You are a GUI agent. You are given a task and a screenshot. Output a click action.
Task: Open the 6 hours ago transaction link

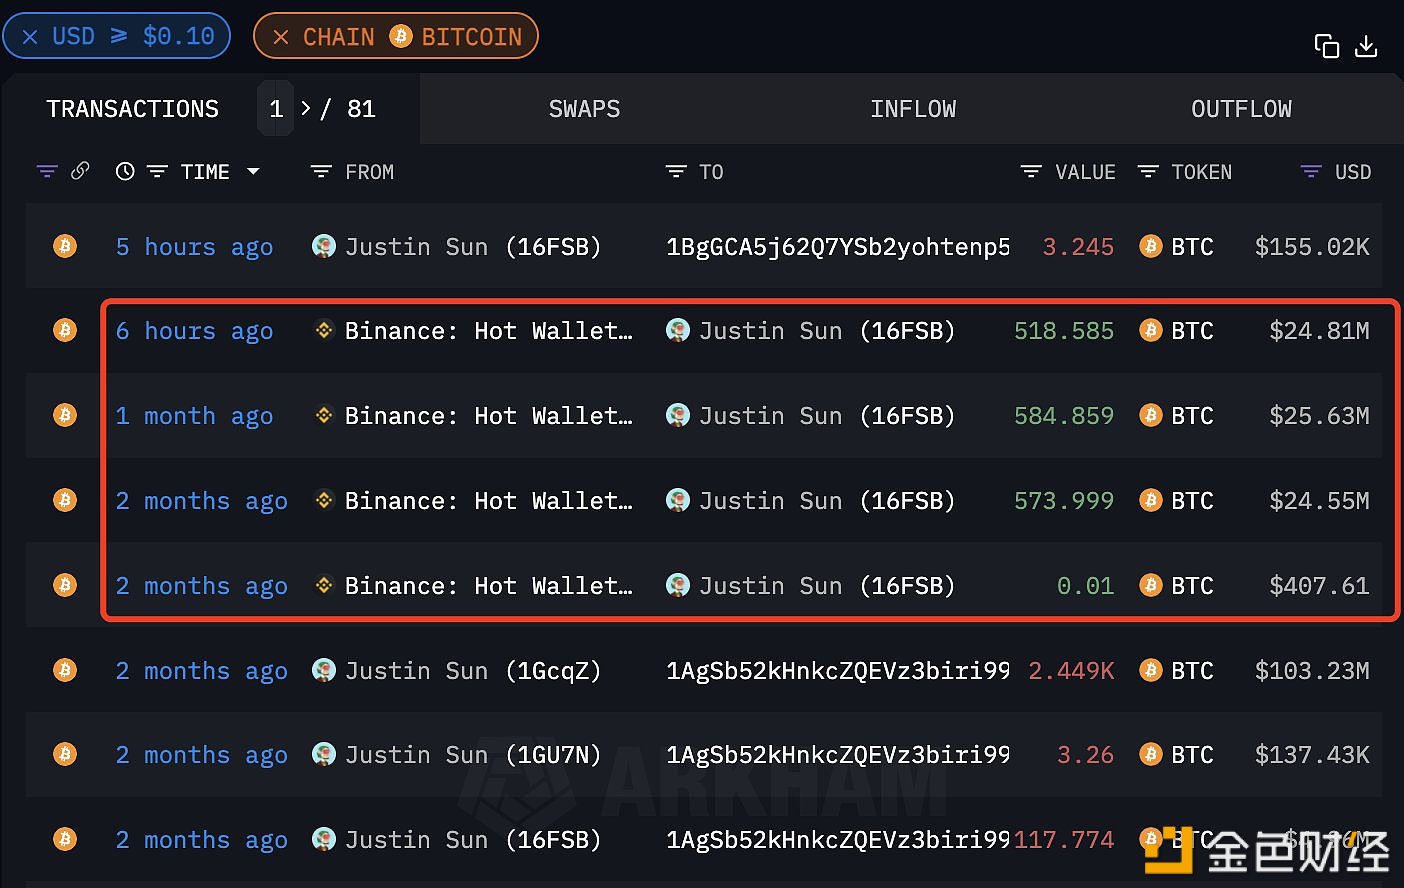(x=194, y=331)
